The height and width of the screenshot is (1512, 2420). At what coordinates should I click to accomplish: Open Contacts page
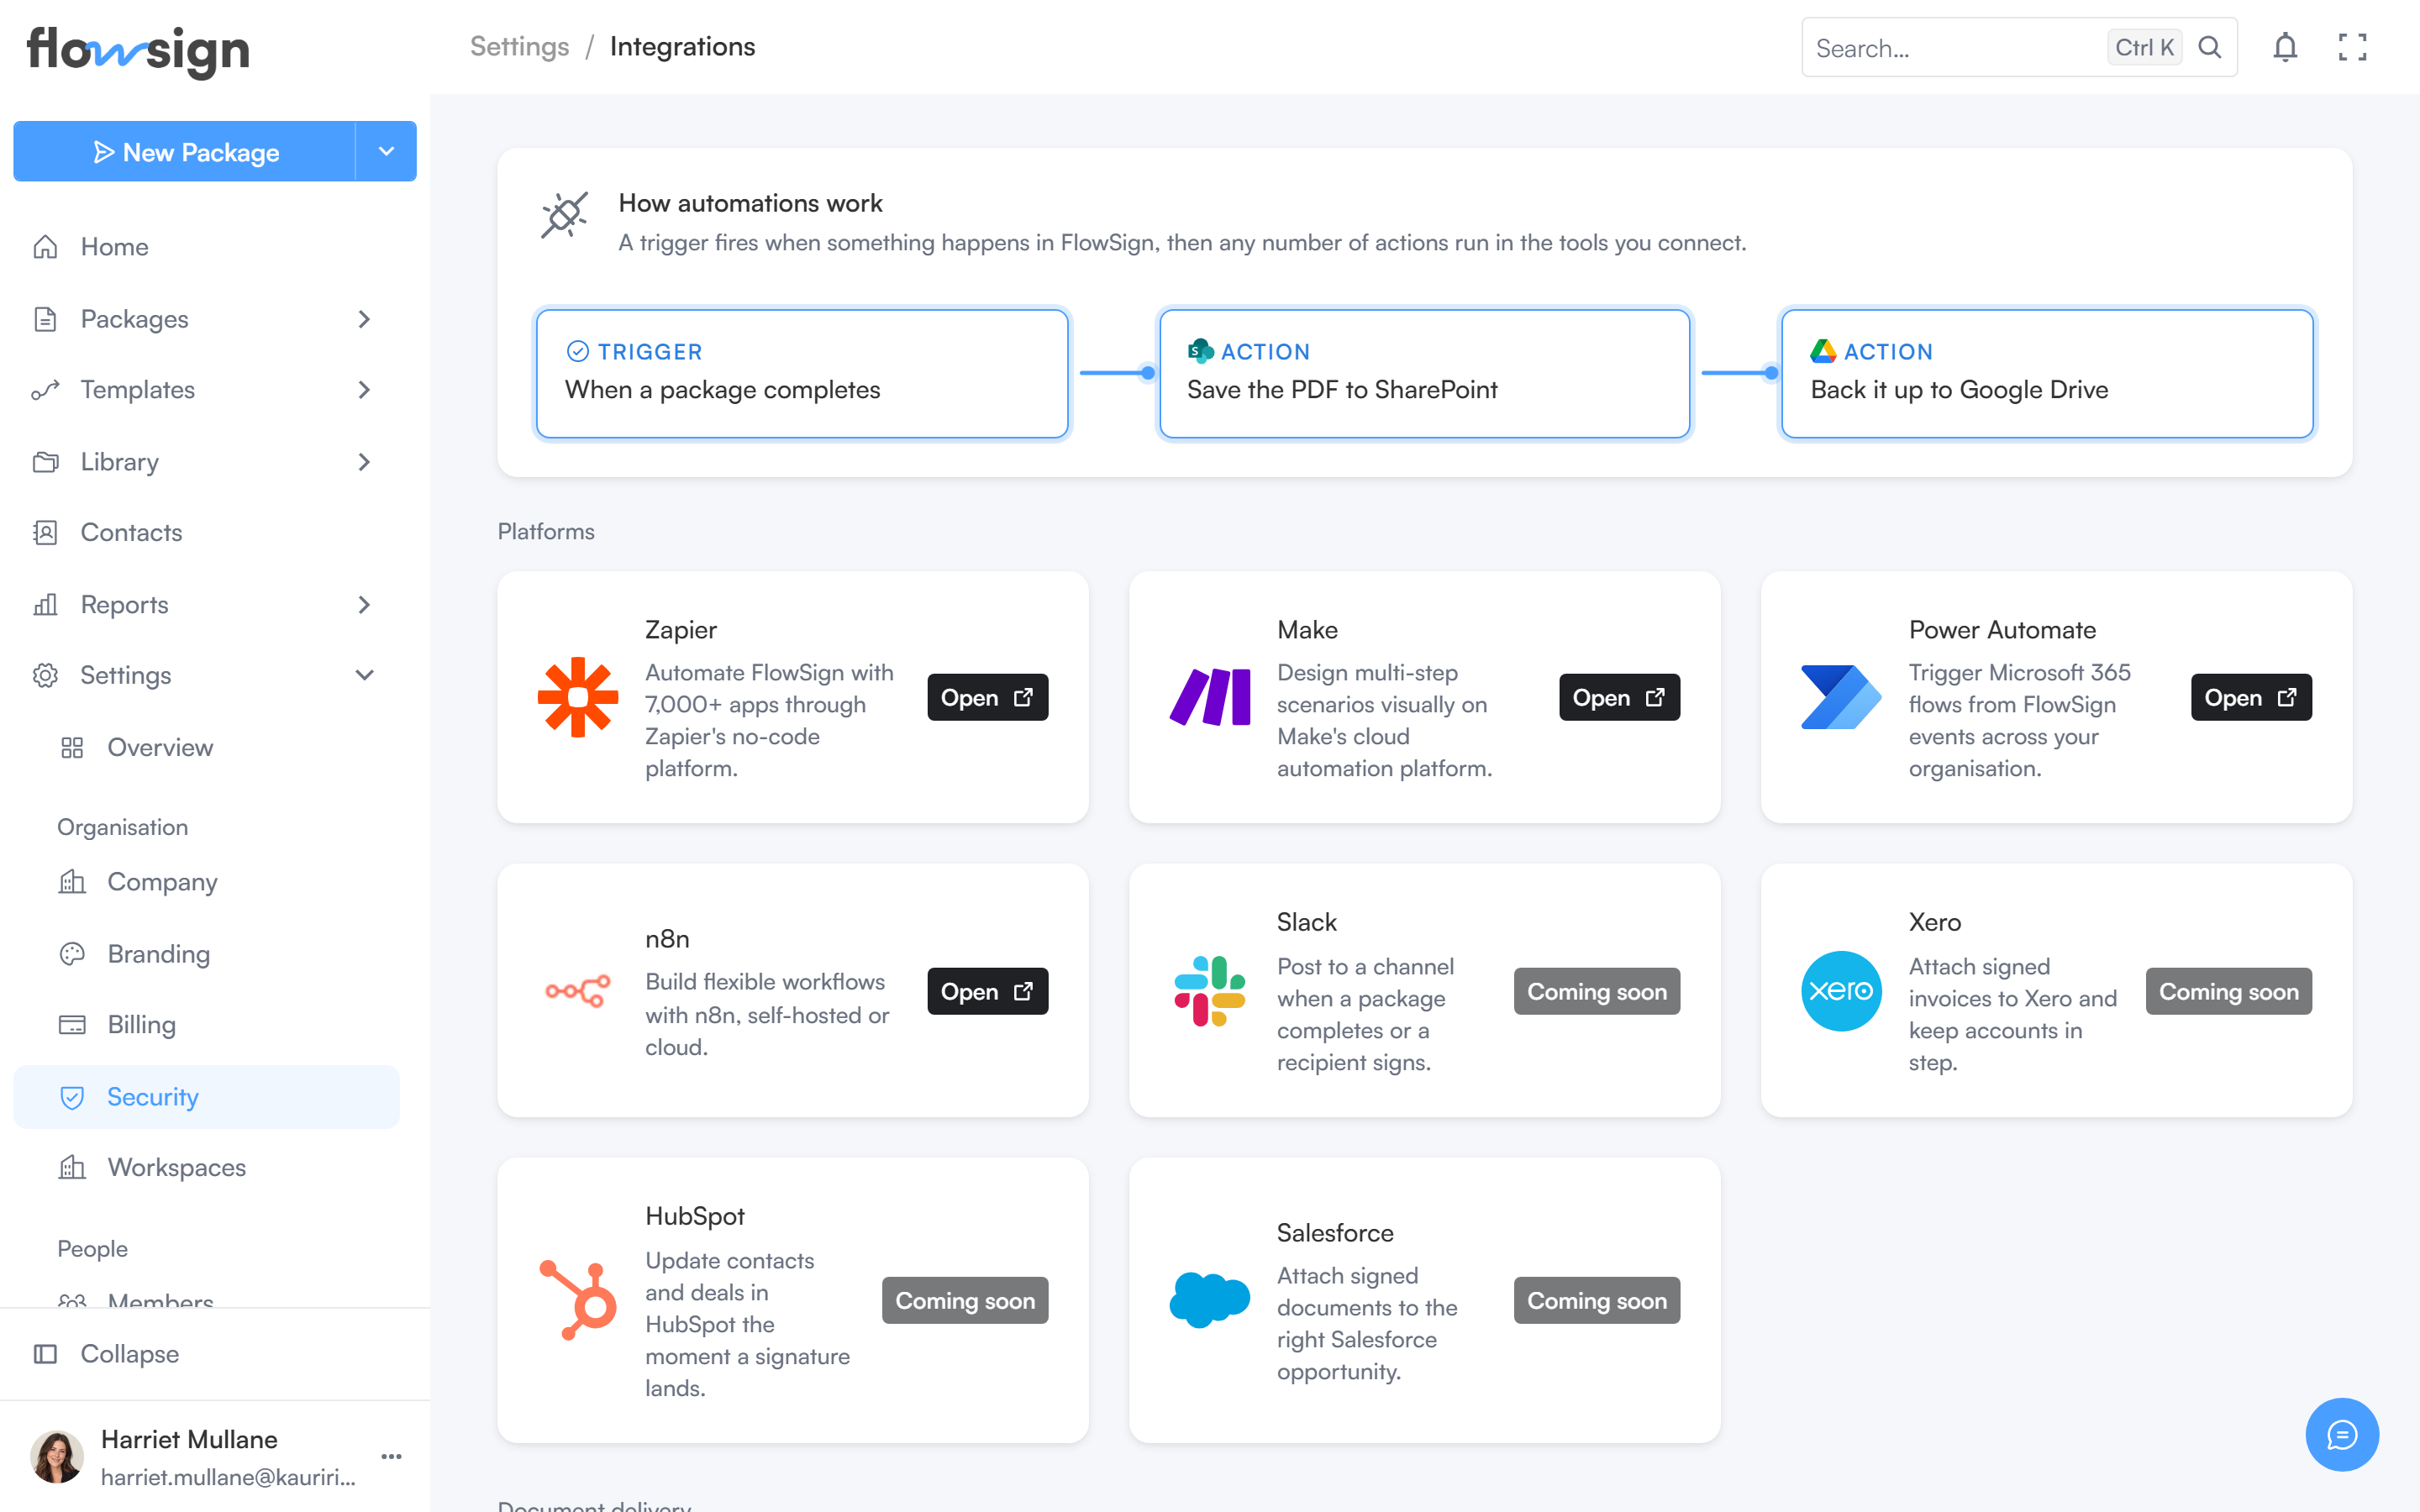[207, 533]
